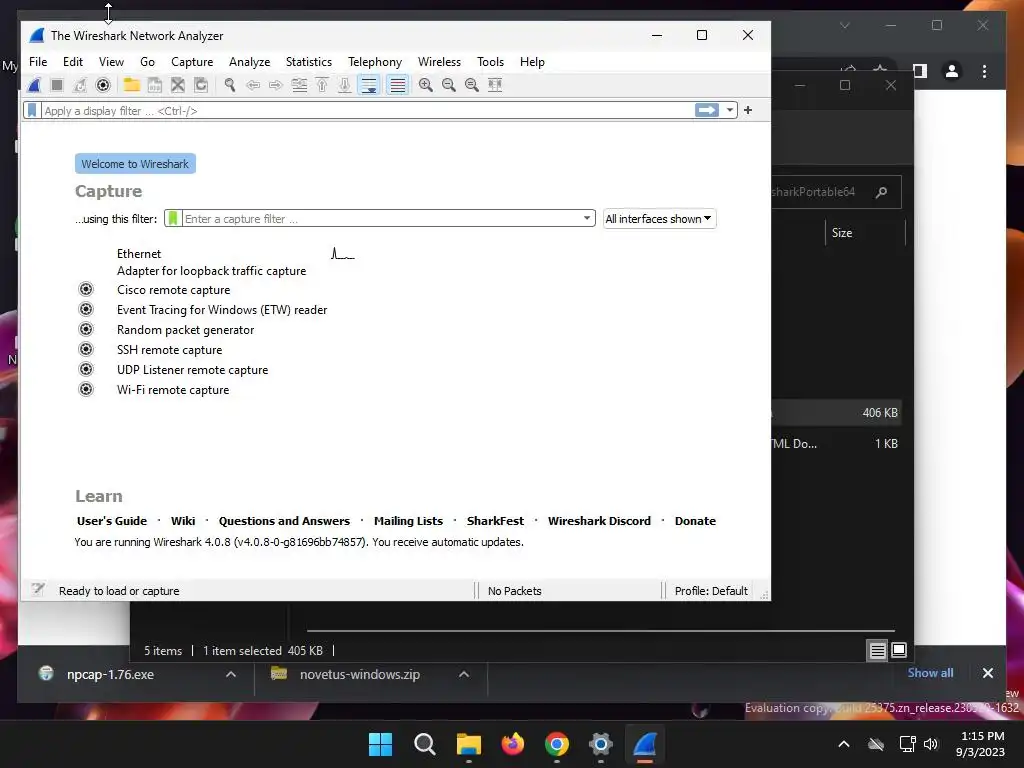The width and height of the screenshot is (1024, 768).
Task: Click the gear next to Wi-Fi remote capture
Action: point(86,389)
